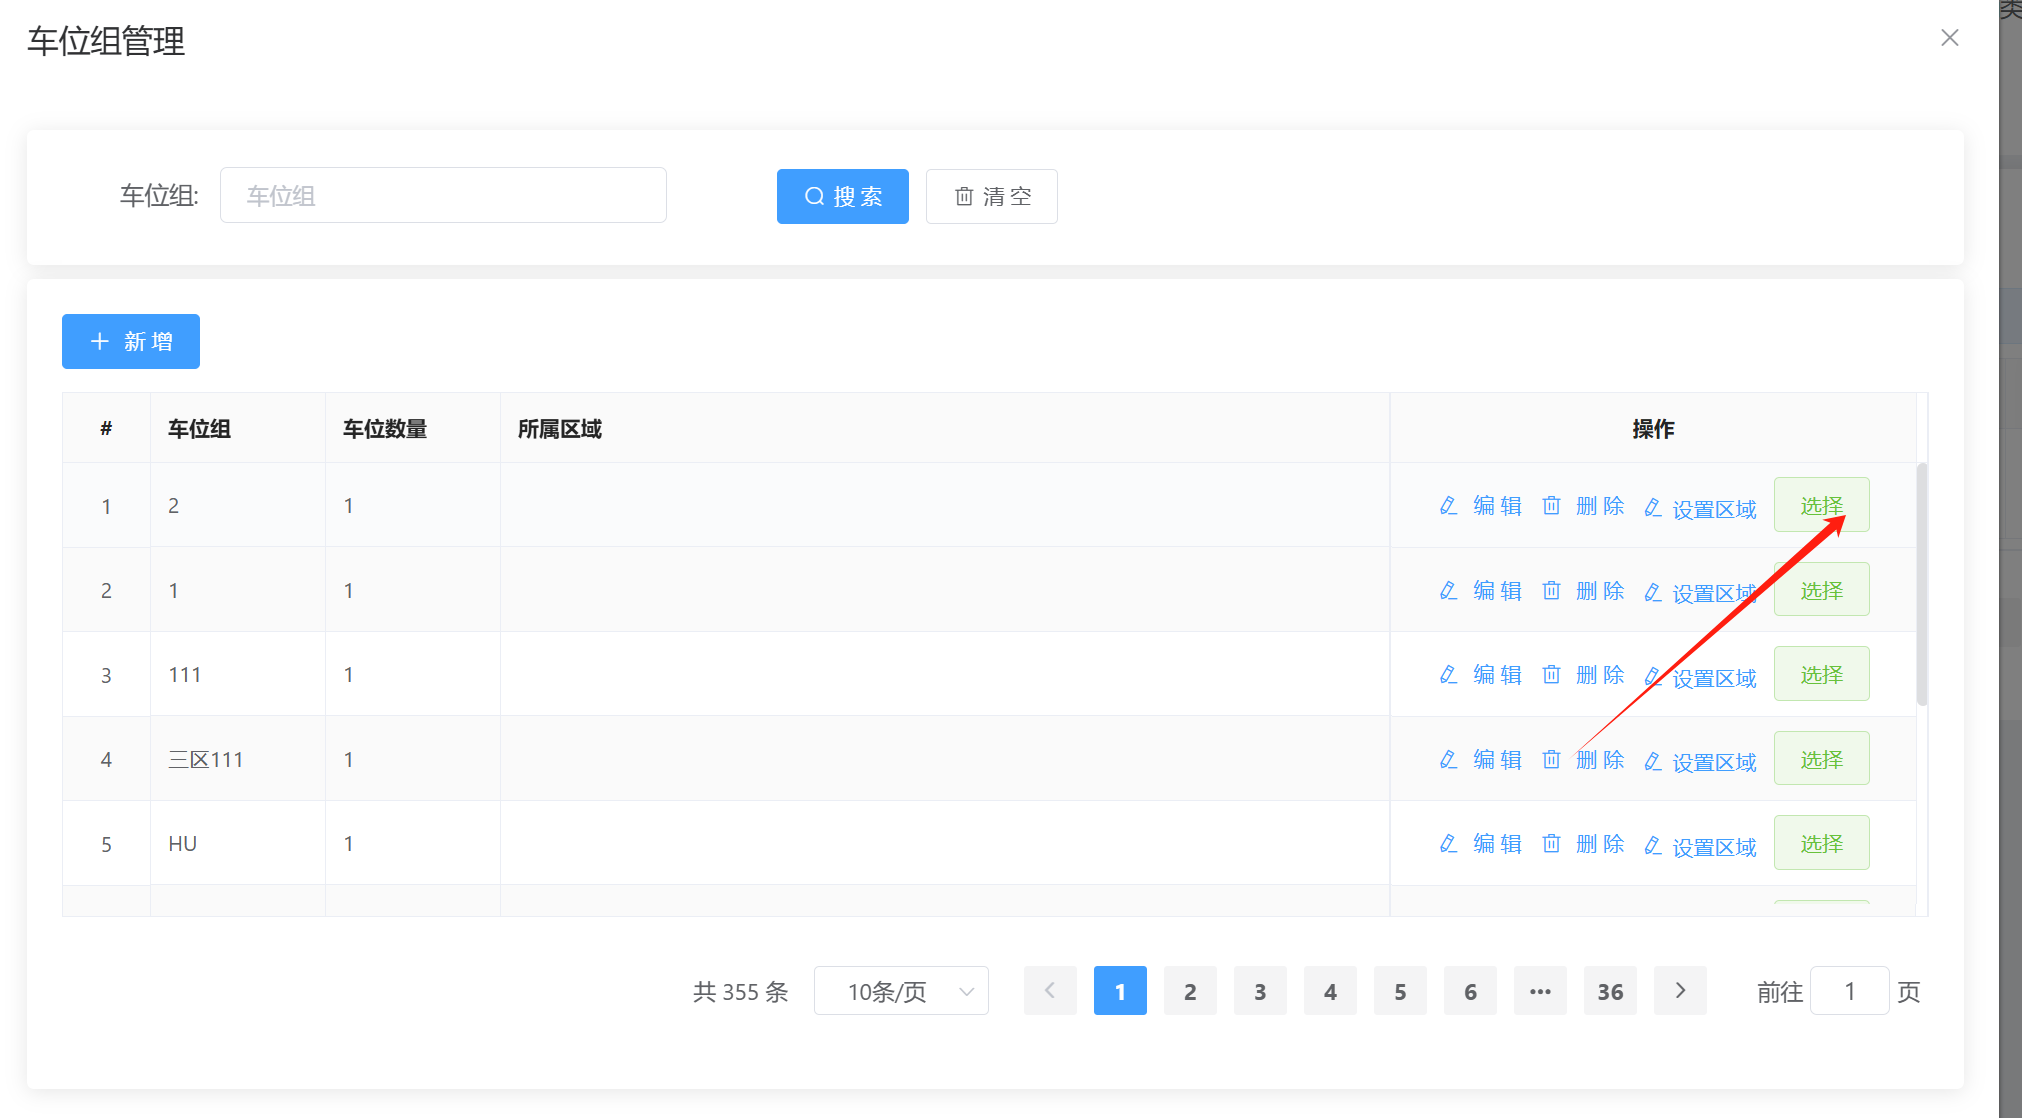
Task: Jump to last page 36
Action: (1610, 991)
